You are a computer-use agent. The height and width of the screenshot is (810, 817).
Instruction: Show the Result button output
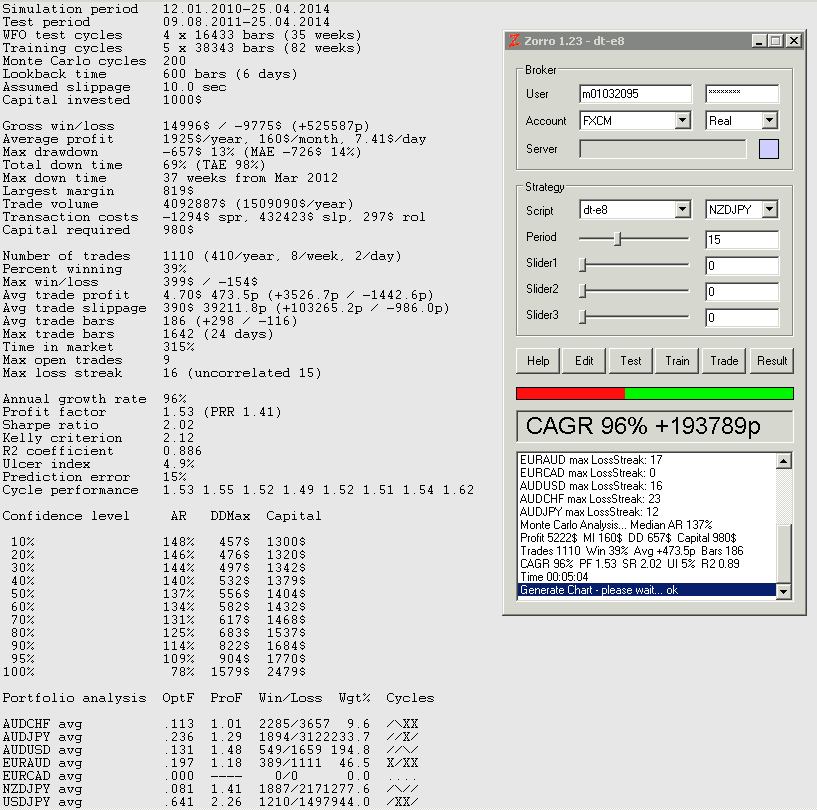(771, 361)
